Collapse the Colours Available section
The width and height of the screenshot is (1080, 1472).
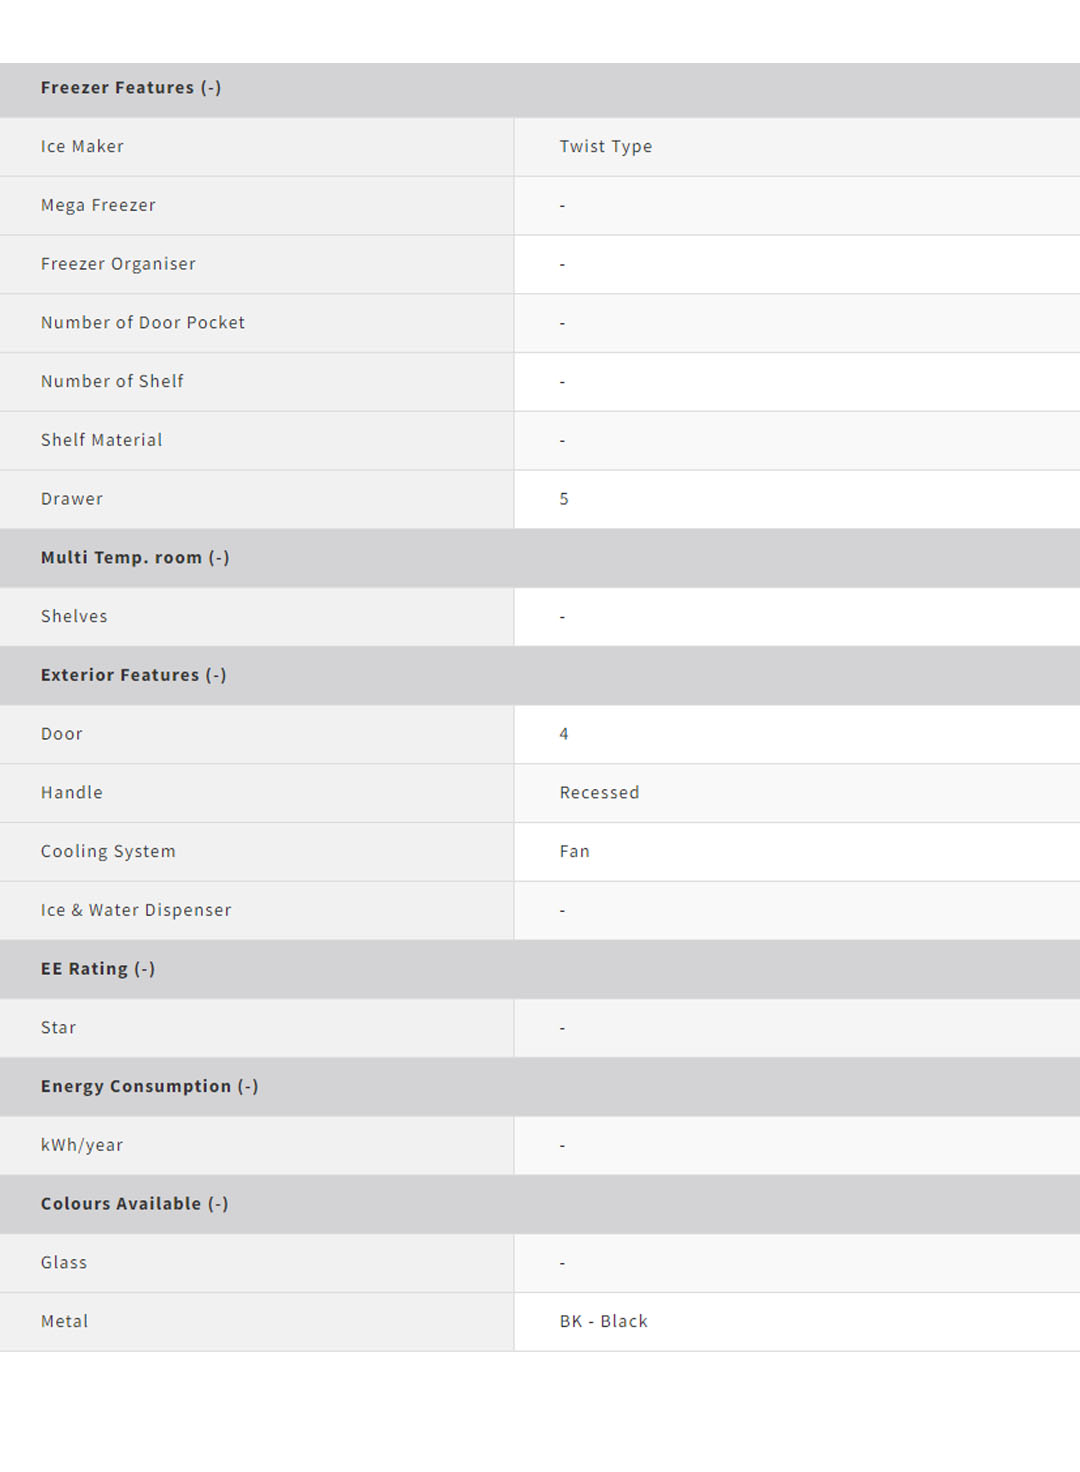217,1204
